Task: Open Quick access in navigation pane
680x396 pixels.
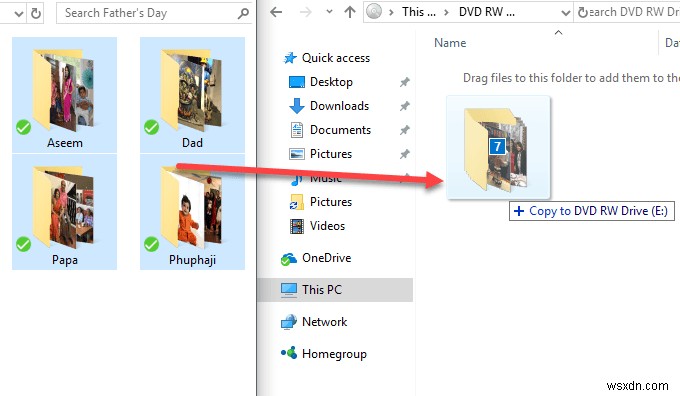Action: 336,58
